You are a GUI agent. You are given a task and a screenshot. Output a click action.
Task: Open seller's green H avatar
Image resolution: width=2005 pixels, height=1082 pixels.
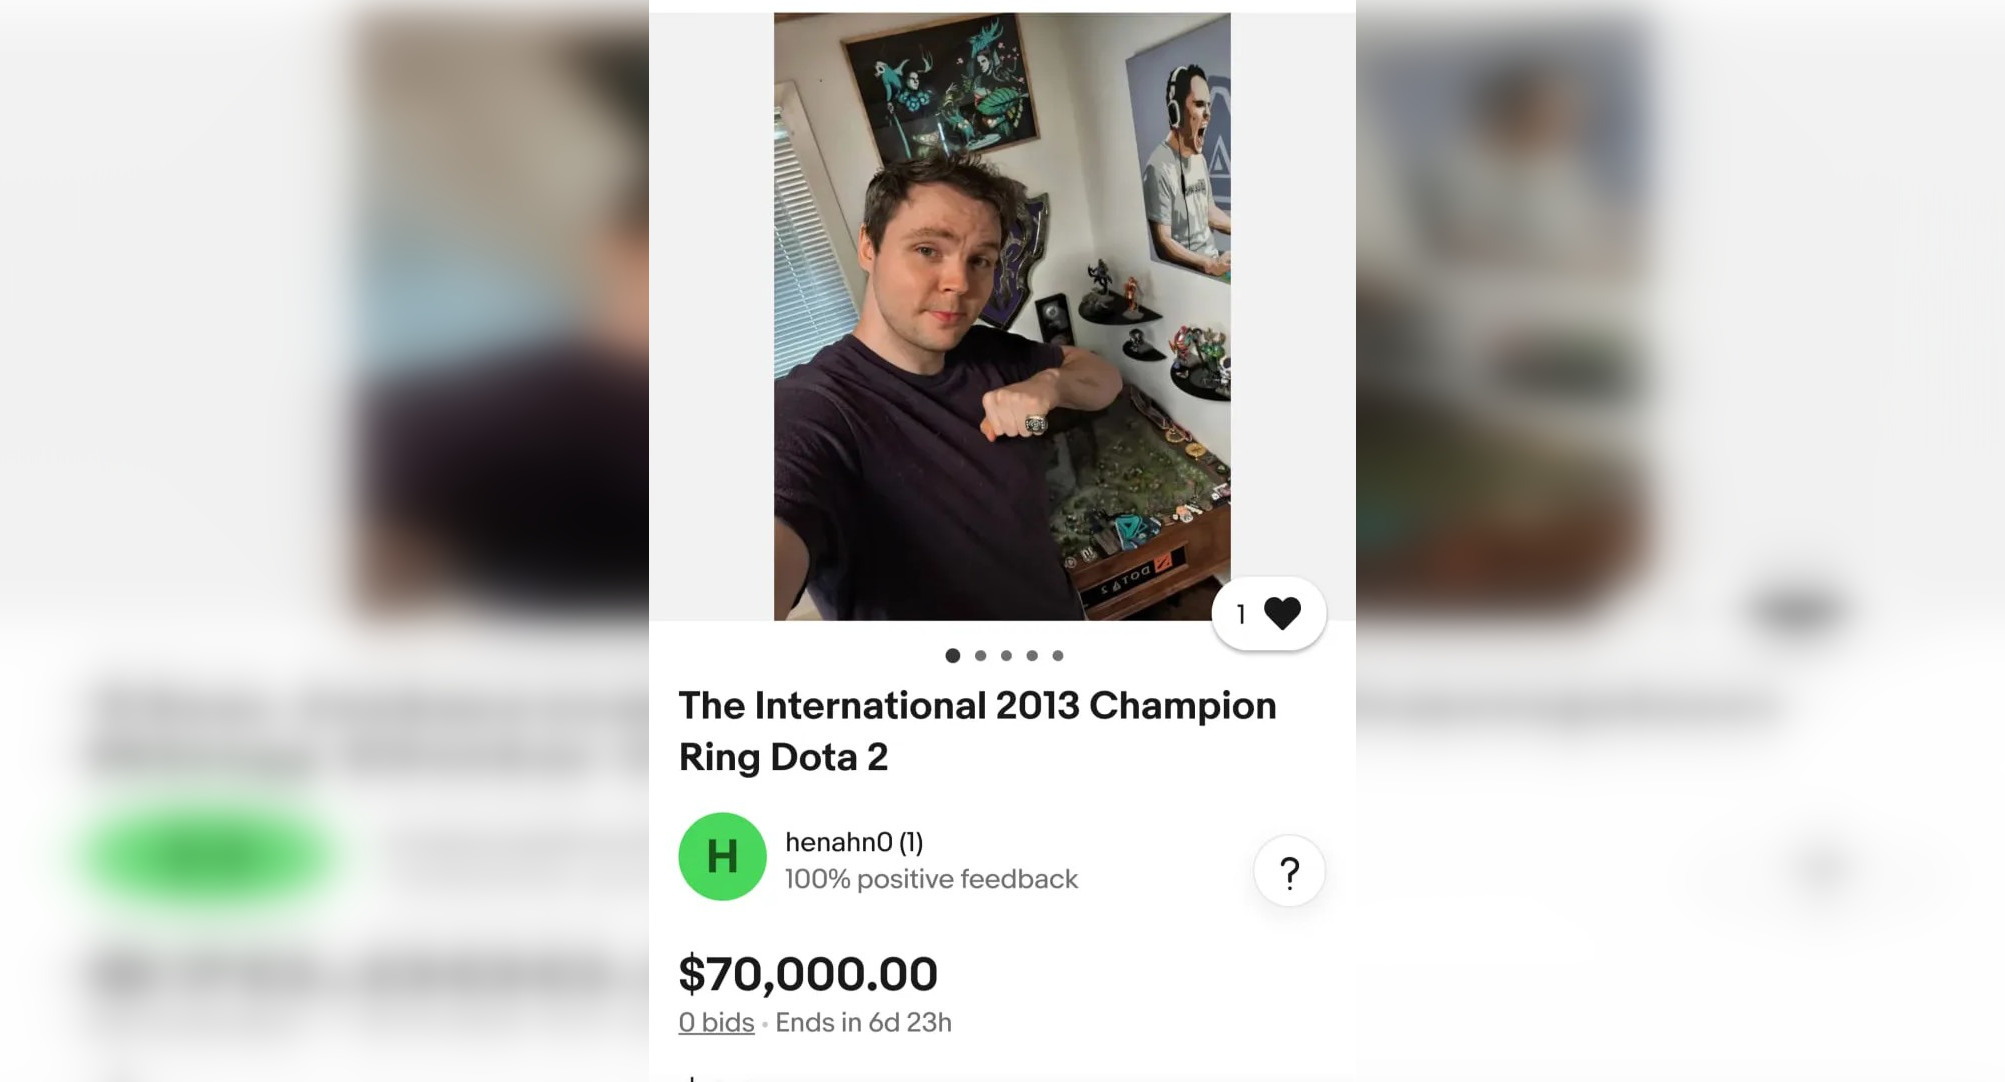(x=722, y=857)
